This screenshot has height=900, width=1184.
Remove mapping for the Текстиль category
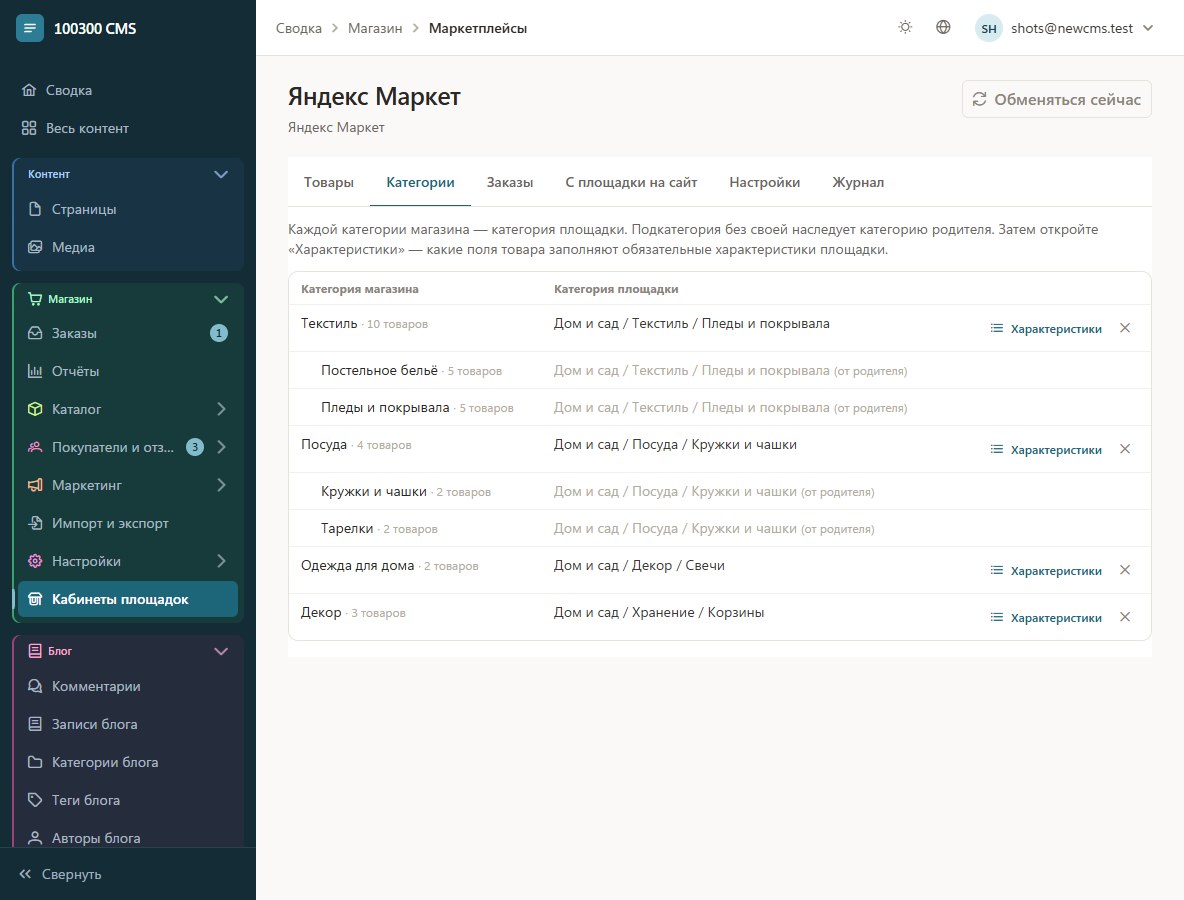(1124, 328)
